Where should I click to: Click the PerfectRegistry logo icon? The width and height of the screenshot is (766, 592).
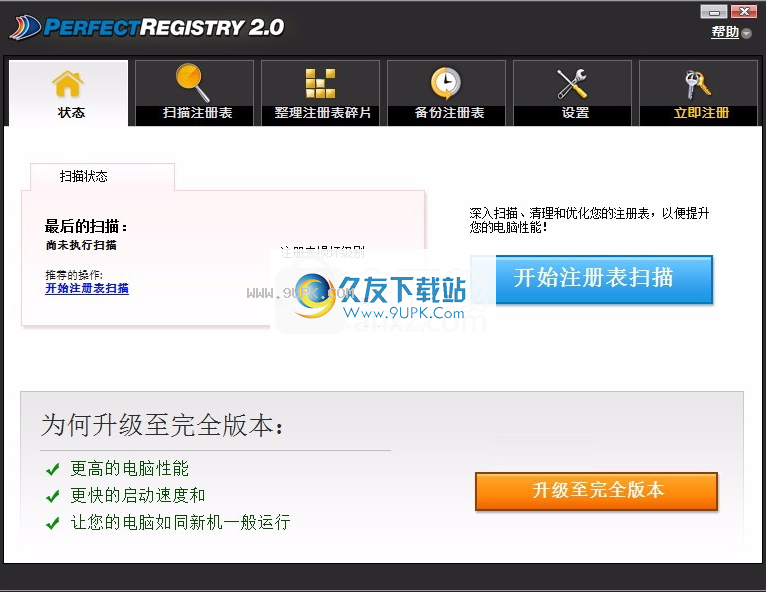[x=25, y=27]
